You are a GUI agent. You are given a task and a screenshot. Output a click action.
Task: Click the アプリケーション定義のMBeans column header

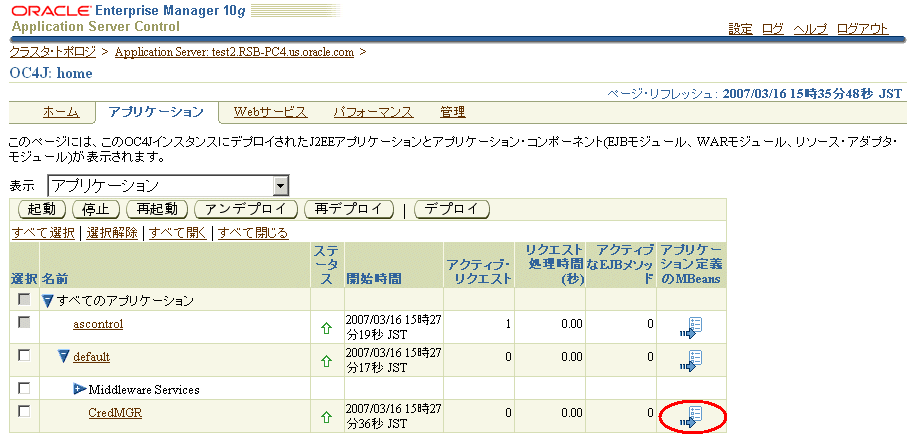click(x=691, y=264)
